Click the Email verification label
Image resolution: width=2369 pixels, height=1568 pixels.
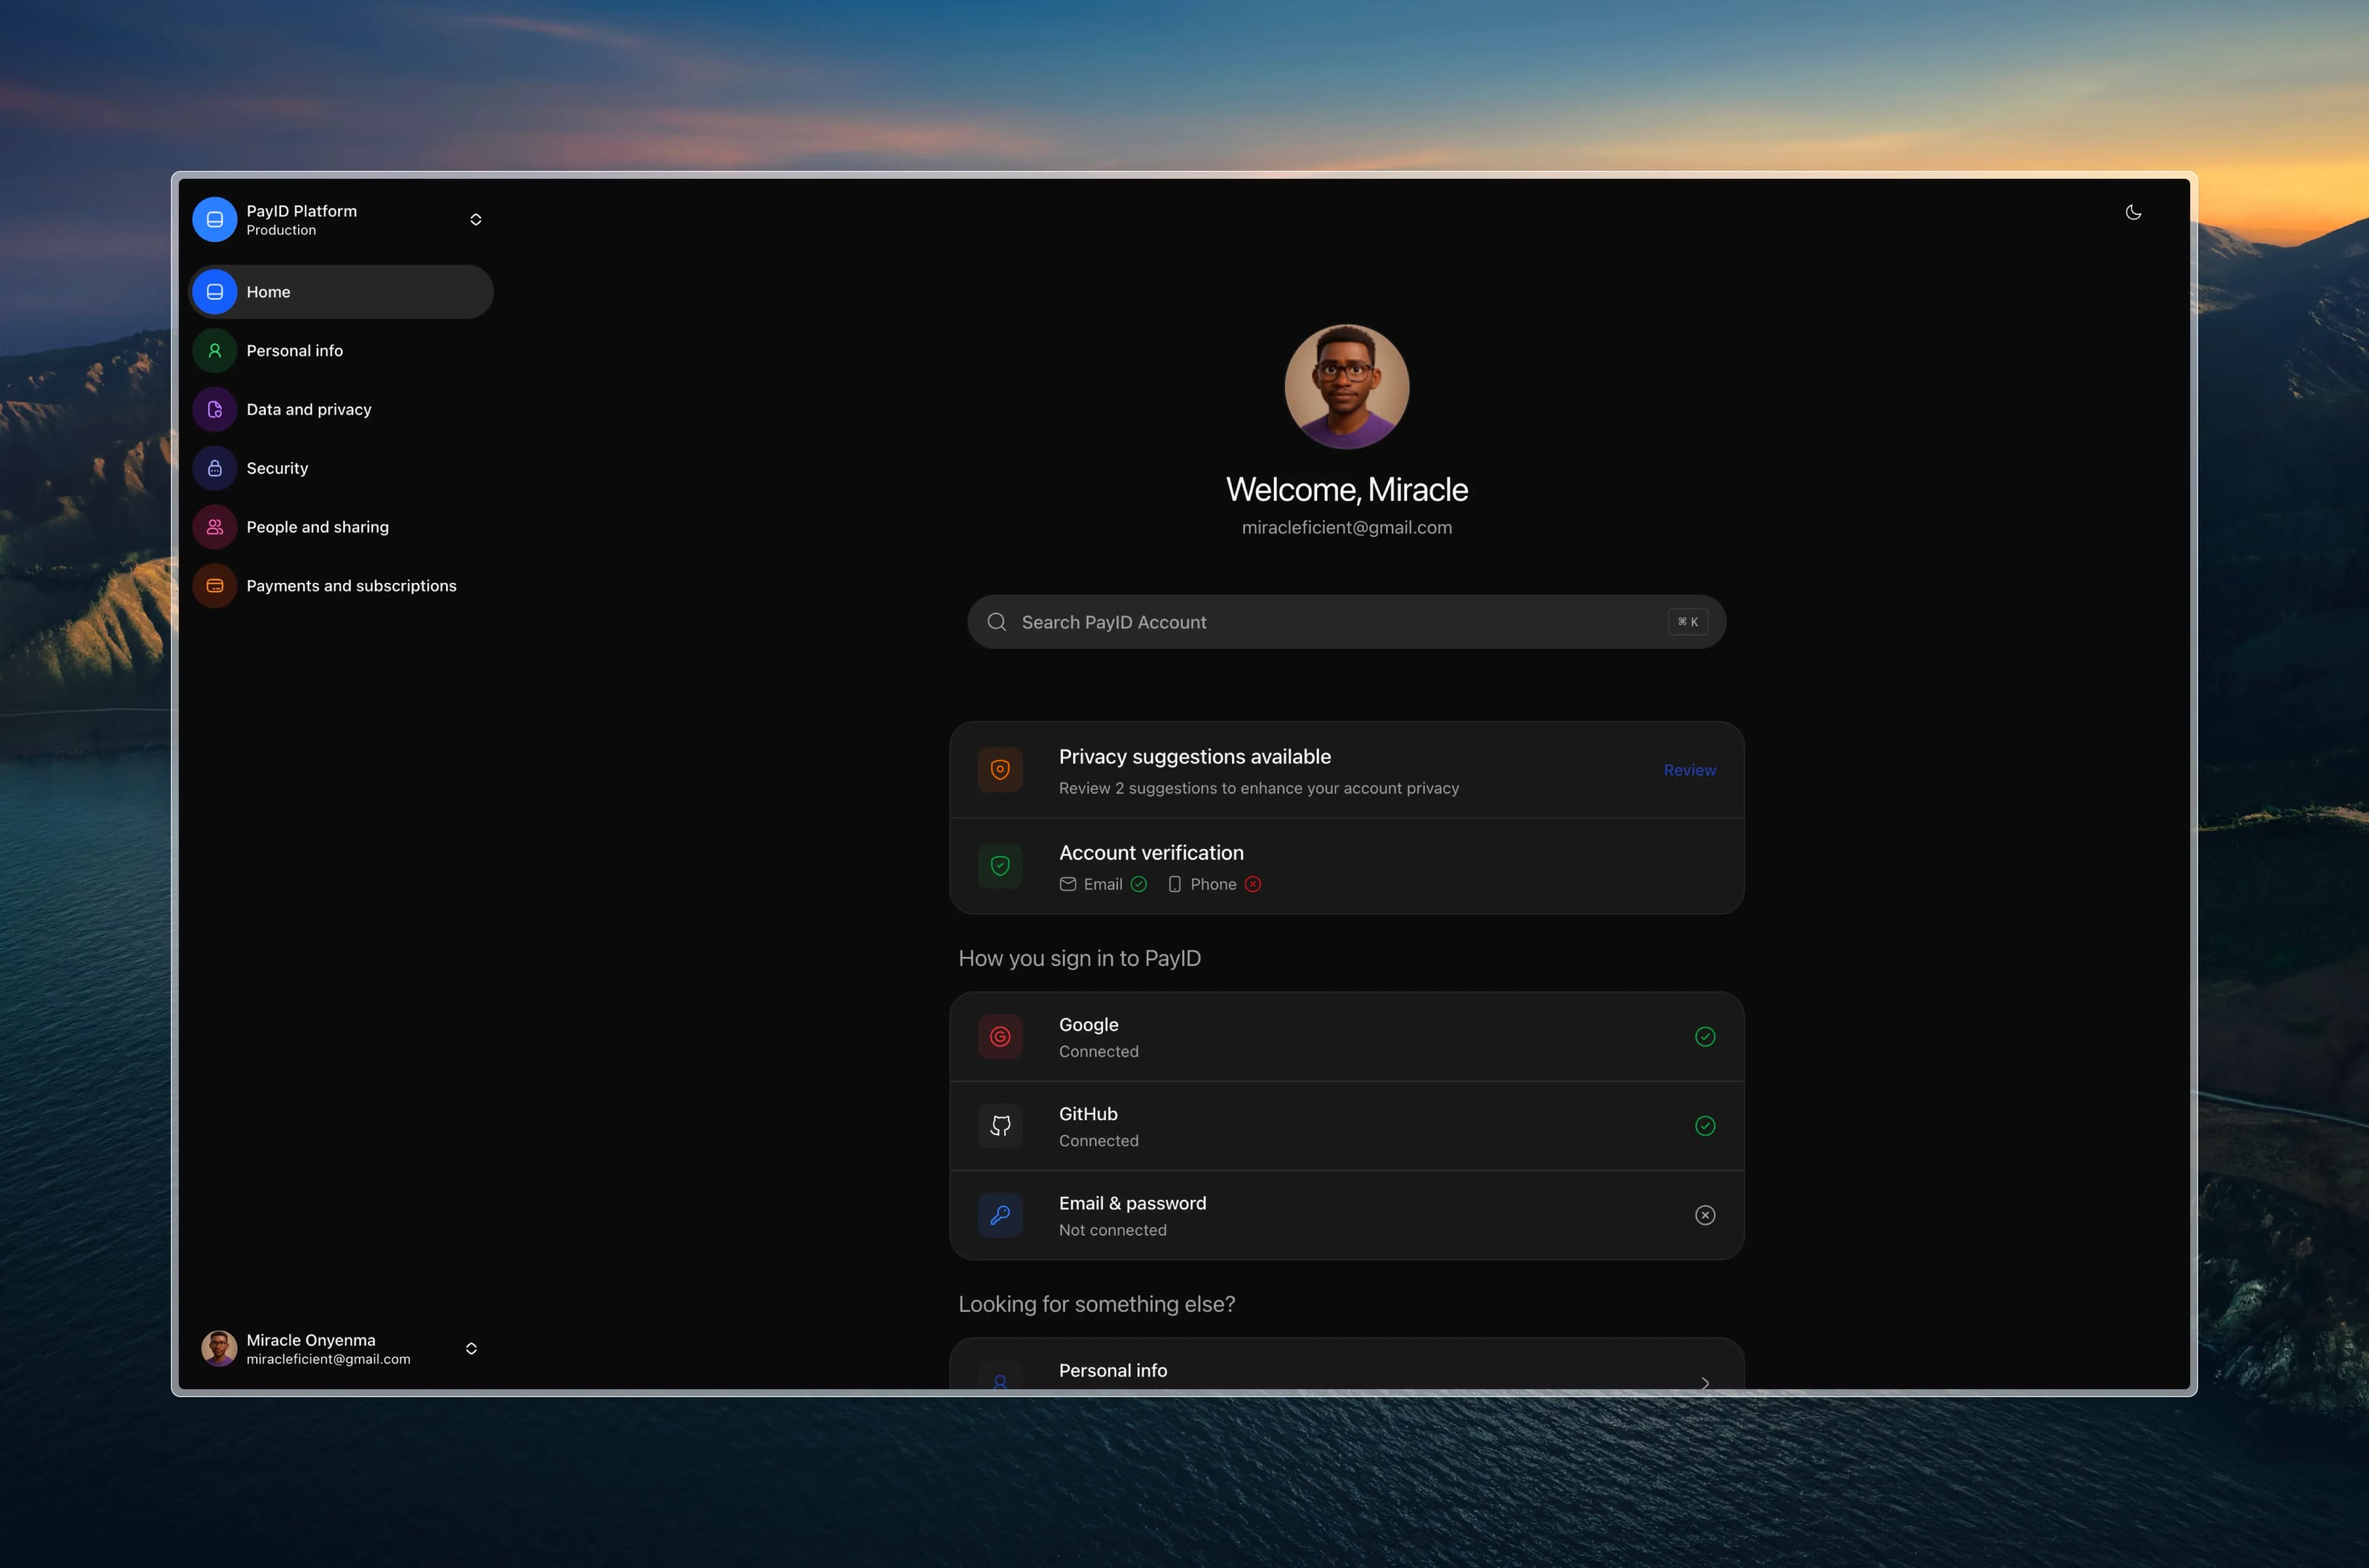[1103, 884]
